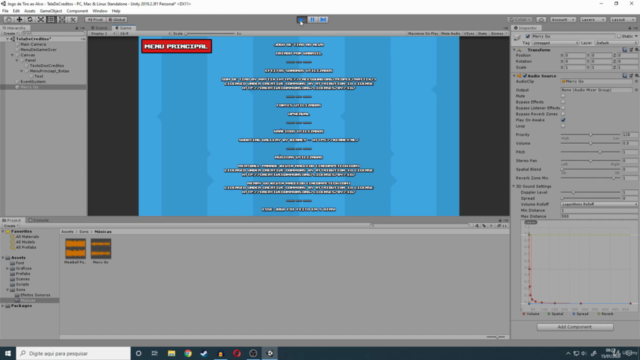Viewport: 640px width, 360px height.
Task: Open the Layout dropdown
Action: point(622,20)
